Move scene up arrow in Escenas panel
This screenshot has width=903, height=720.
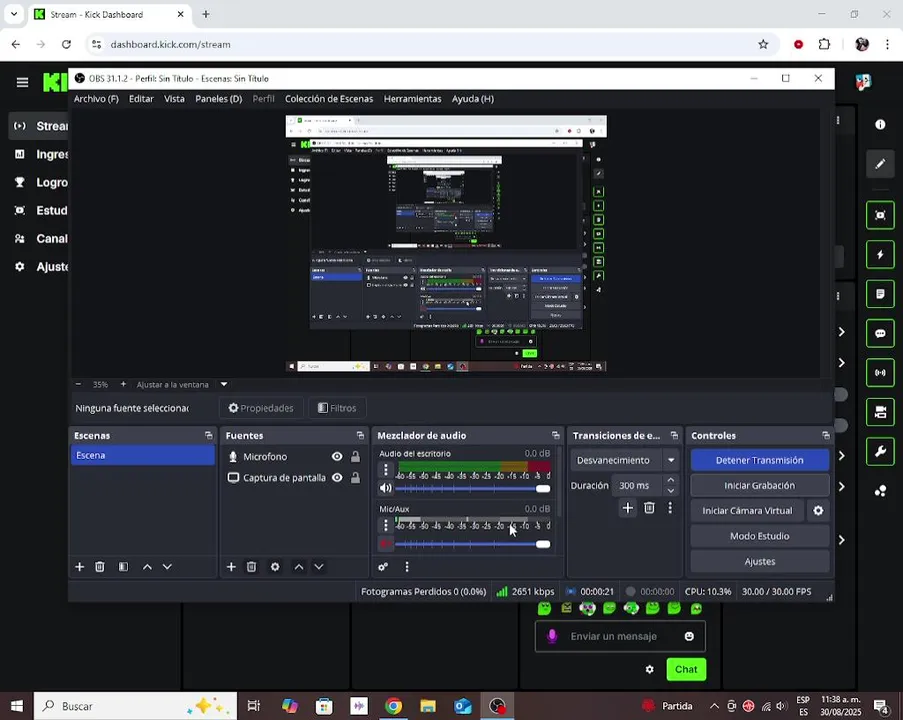click(x=147, y=567)
